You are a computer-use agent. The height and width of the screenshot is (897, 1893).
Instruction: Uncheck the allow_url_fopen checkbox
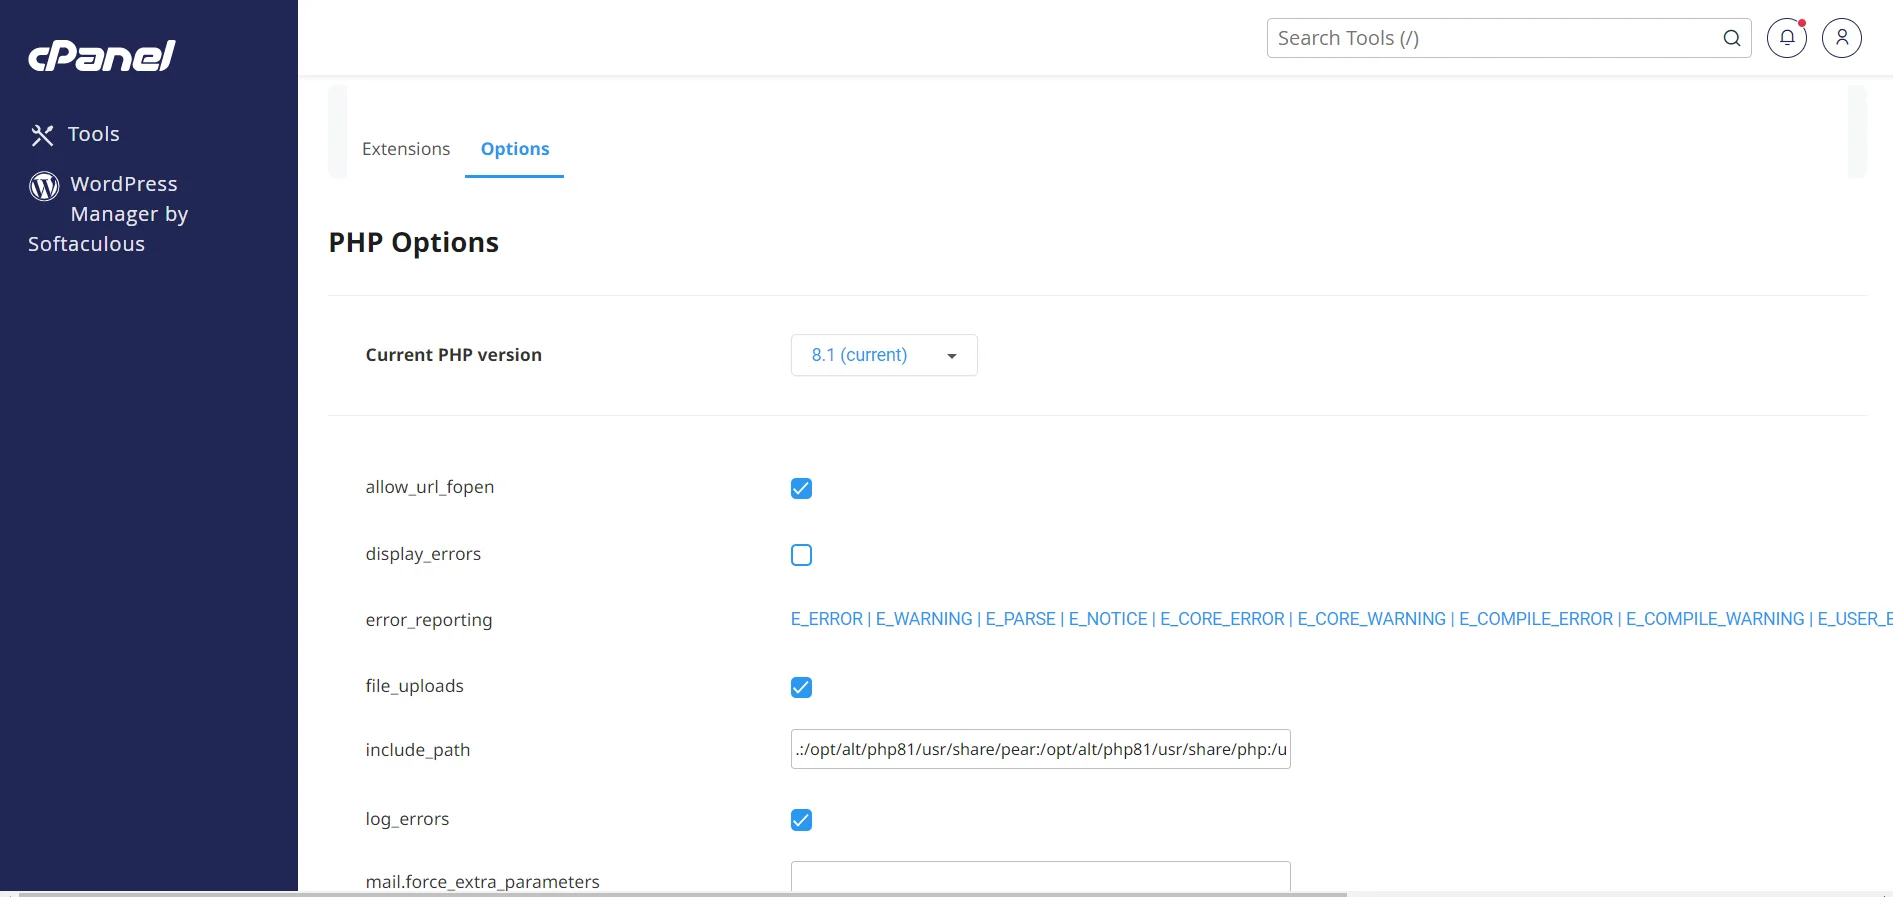coord(801,488)
